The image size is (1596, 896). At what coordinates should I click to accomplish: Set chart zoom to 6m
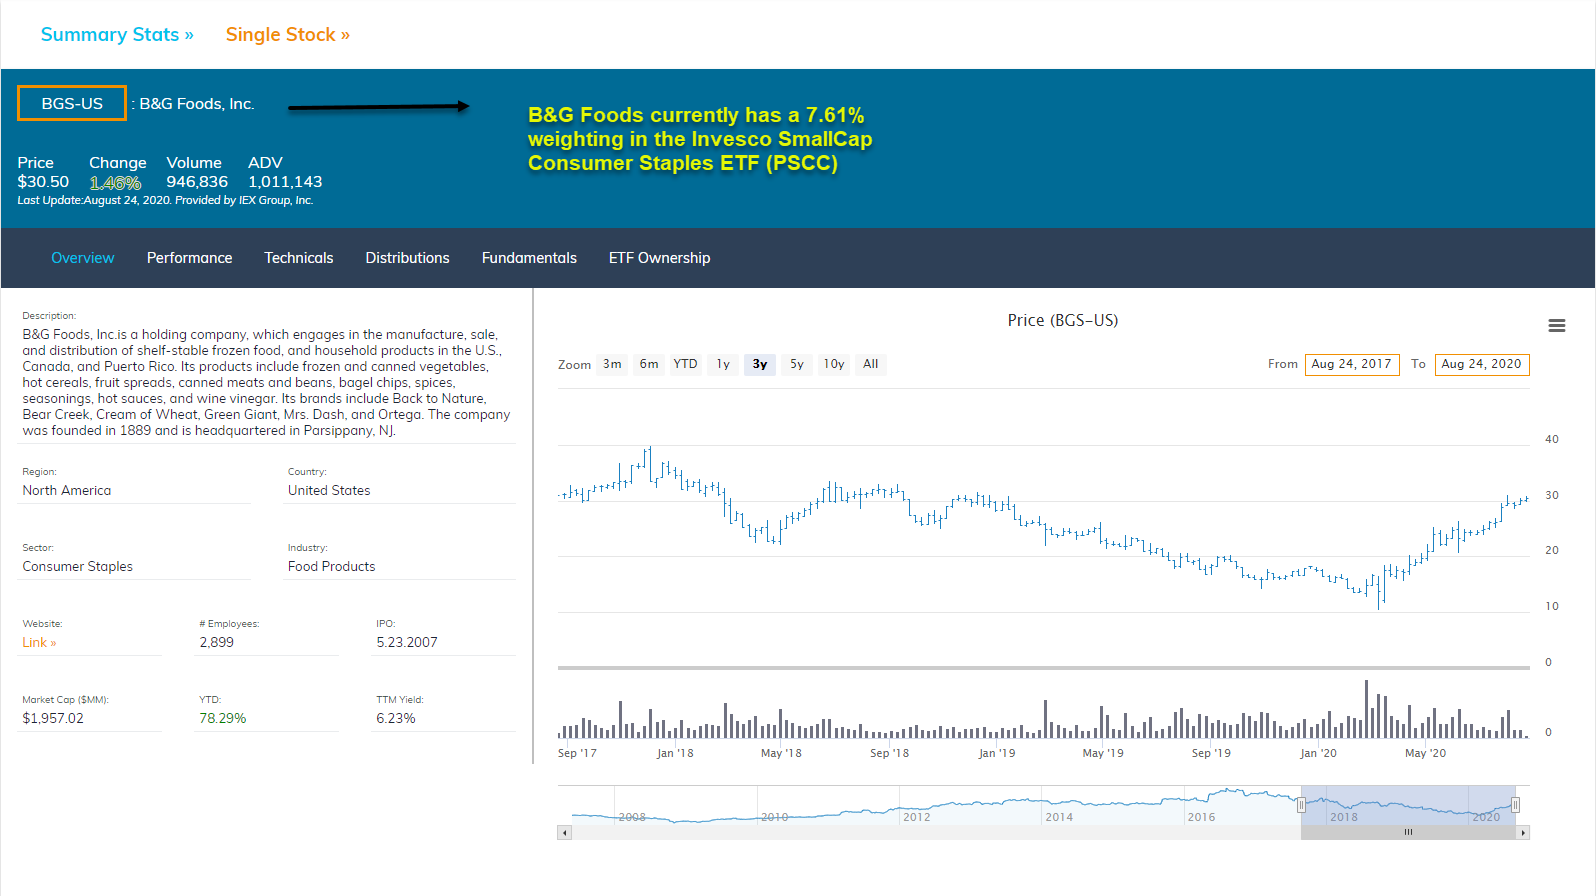tap(649, 364)
